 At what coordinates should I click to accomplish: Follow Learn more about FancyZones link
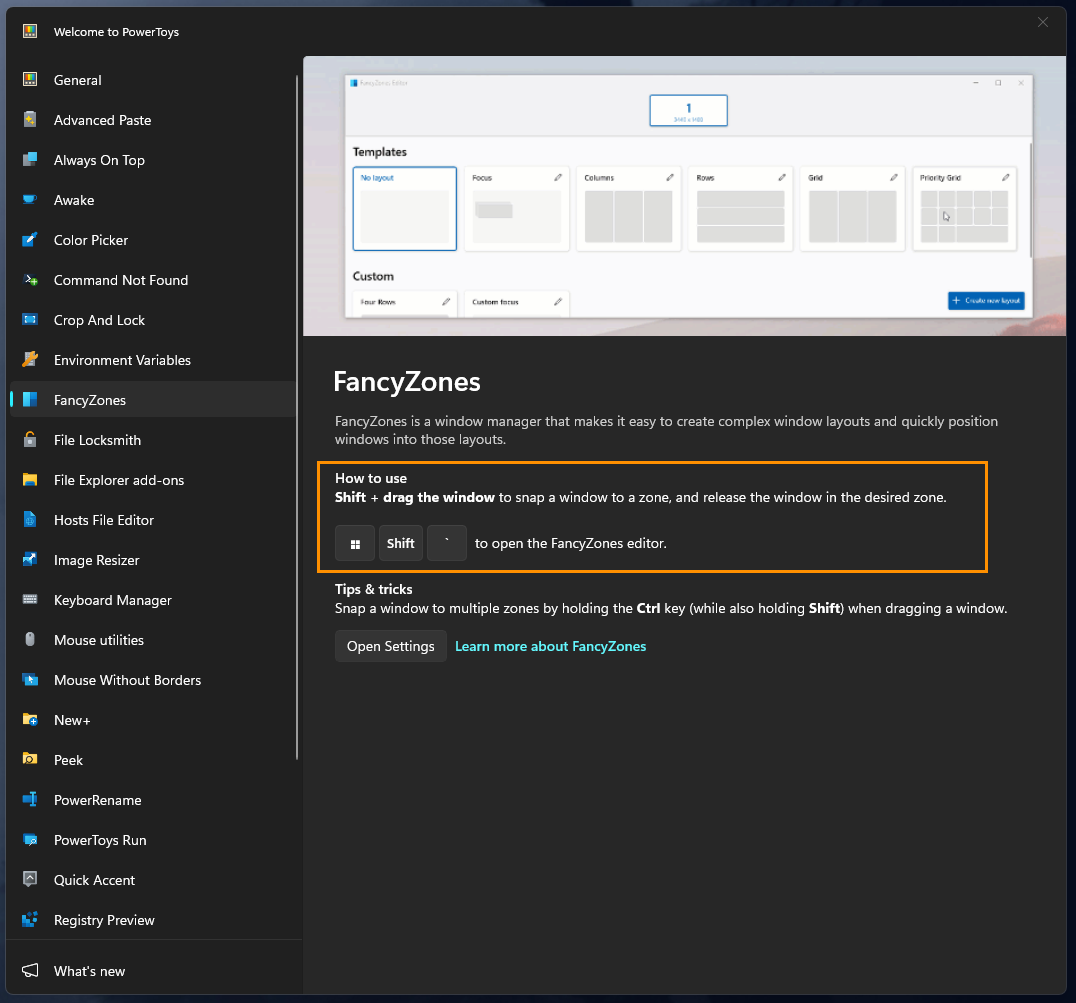click(550, 646)
